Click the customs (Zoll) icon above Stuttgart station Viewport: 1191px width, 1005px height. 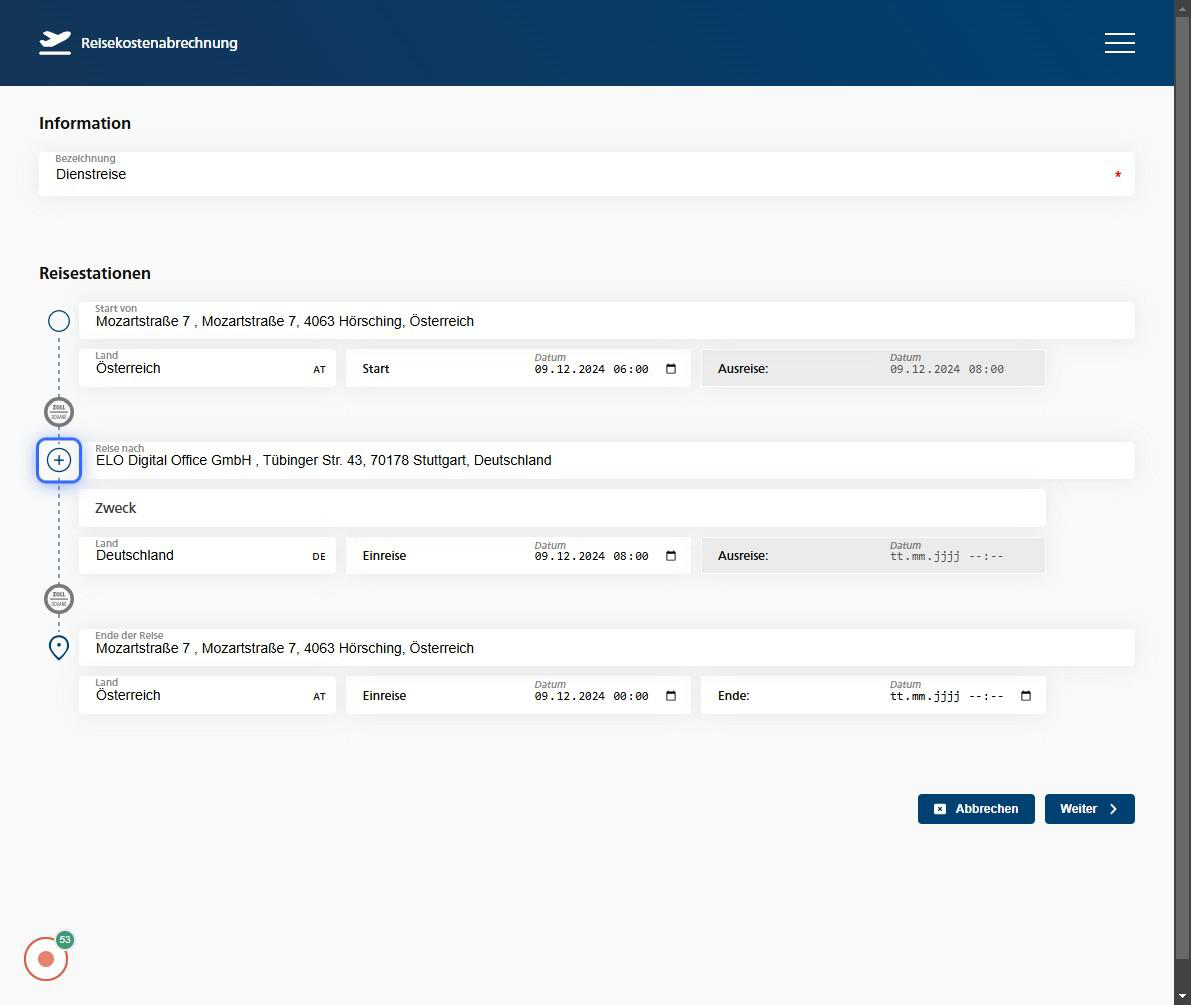59,411
